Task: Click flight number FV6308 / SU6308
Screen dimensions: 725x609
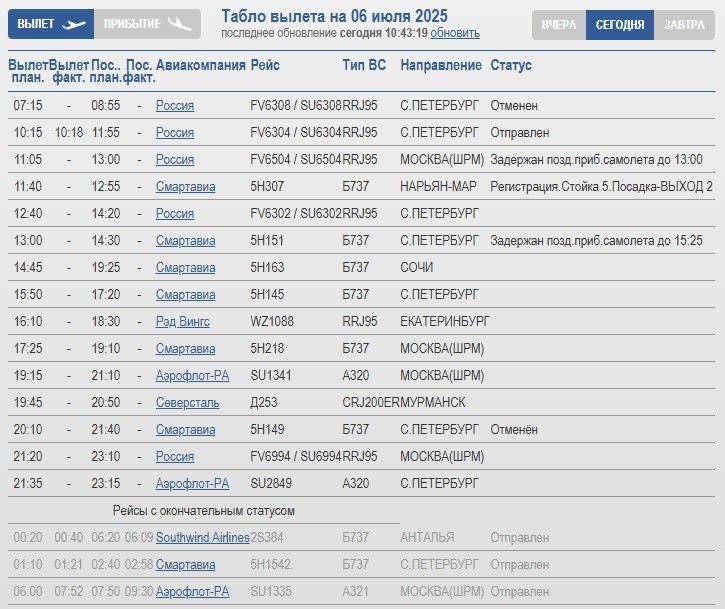Action: point(296,105)
